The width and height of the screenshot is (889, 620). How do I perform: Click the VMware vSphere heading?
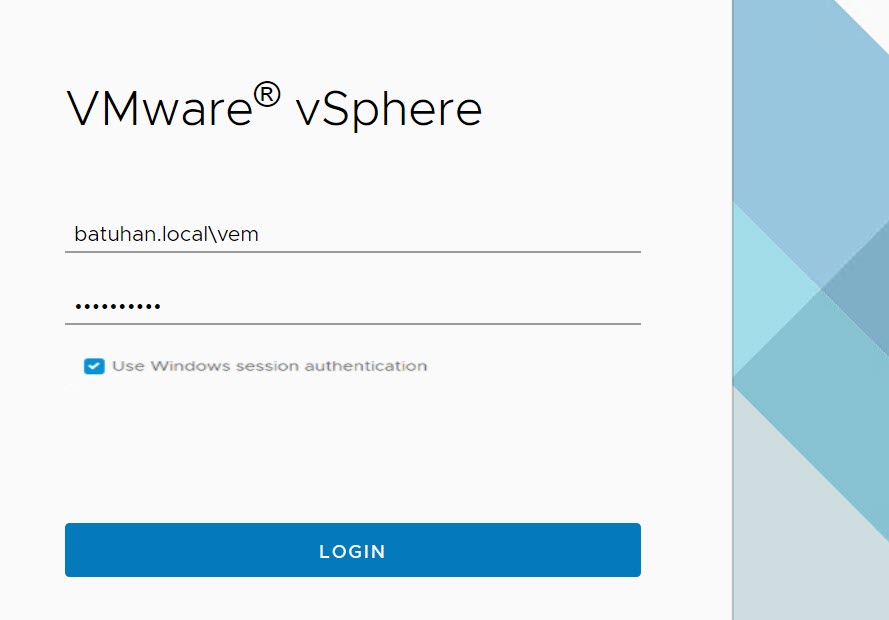tap(274, 108)
